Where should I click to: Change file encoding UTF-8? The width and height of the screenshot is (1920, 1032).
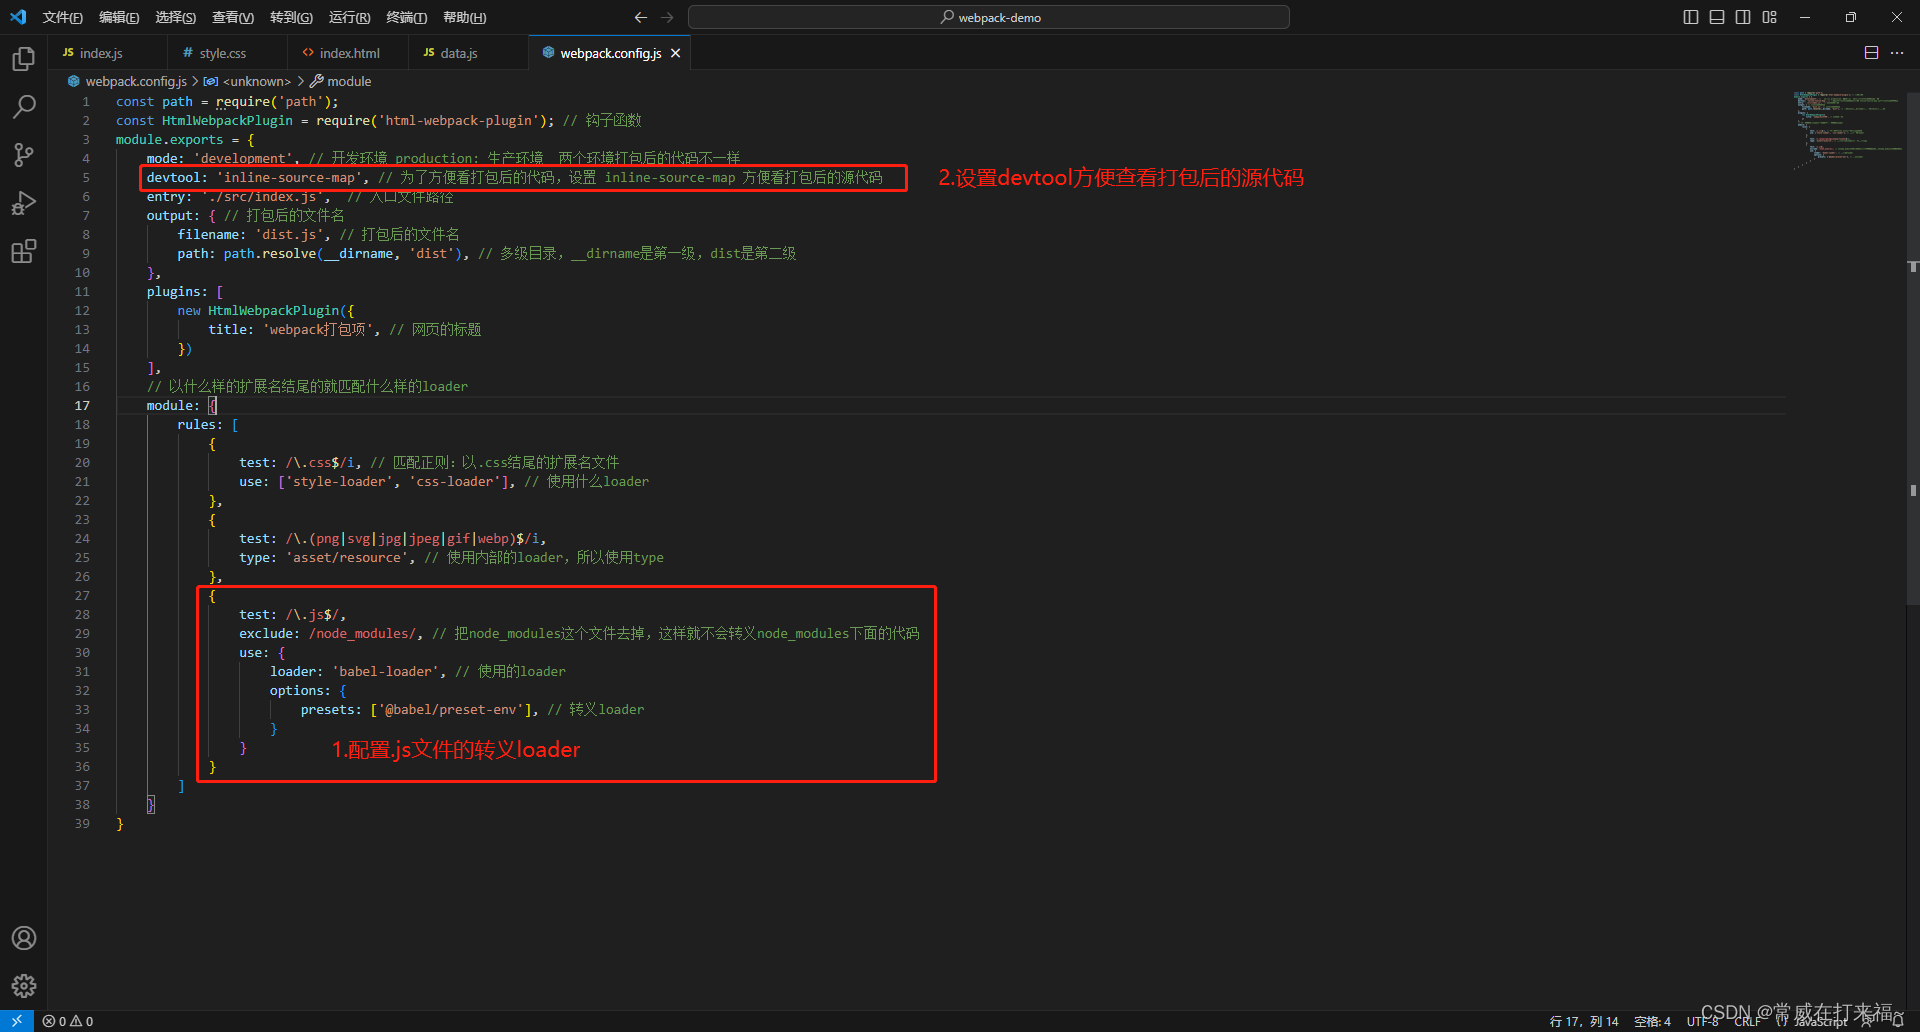(1702, 1021)
